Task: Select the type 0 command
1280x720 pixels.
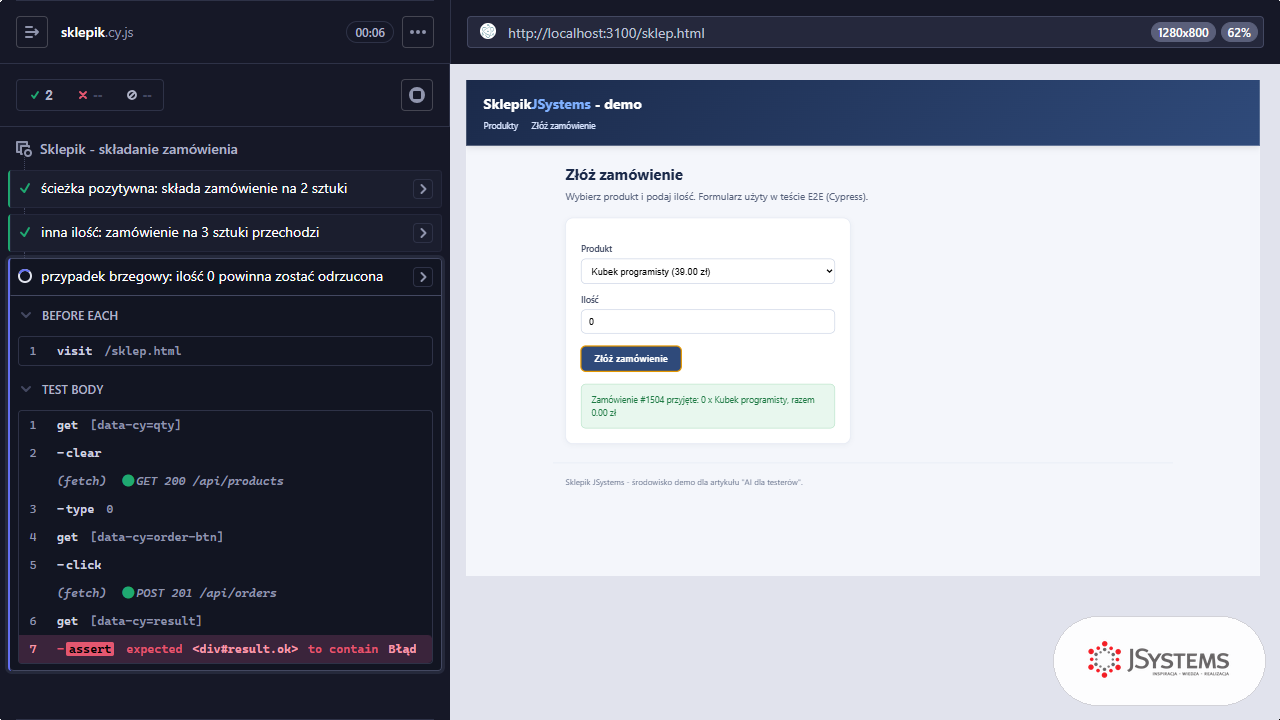Action: click(225, 509)
